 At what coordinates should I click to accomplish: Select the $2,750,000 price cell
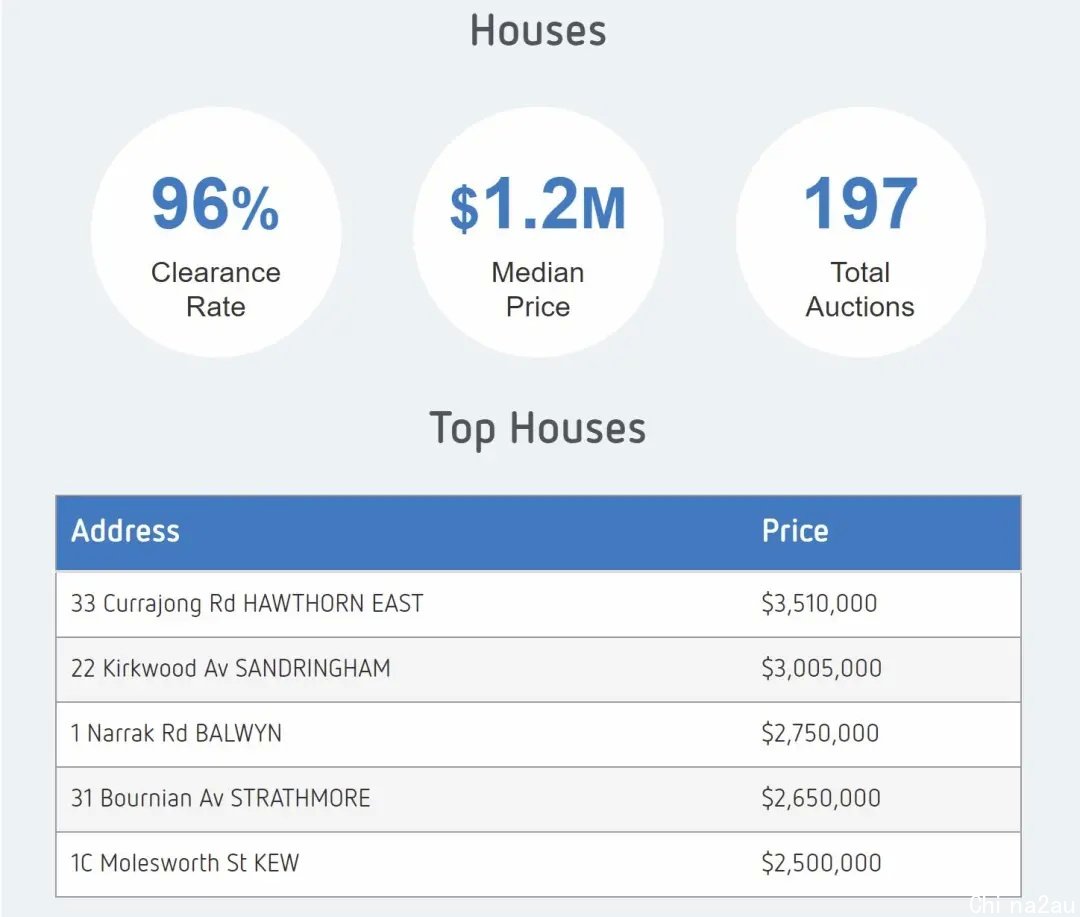tap(820, 733)
